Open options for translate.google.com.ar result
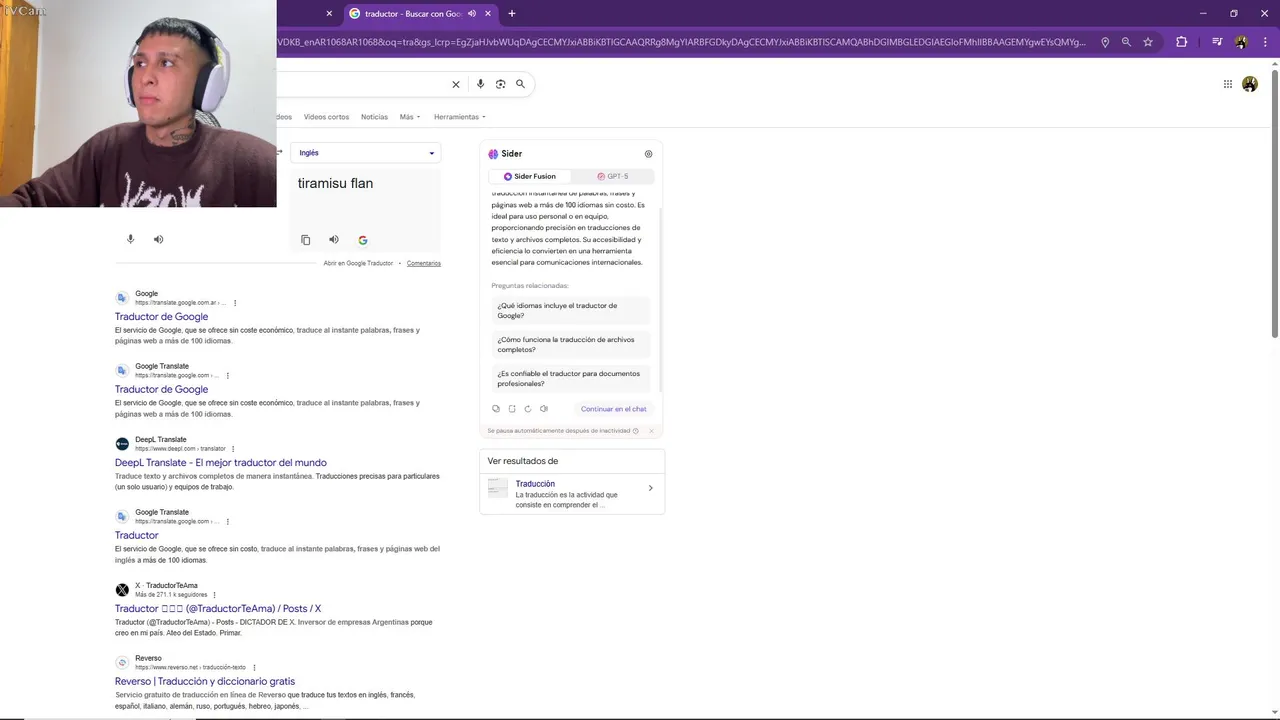The height and width of the screenshot is (720, 1280). (235, 303)
